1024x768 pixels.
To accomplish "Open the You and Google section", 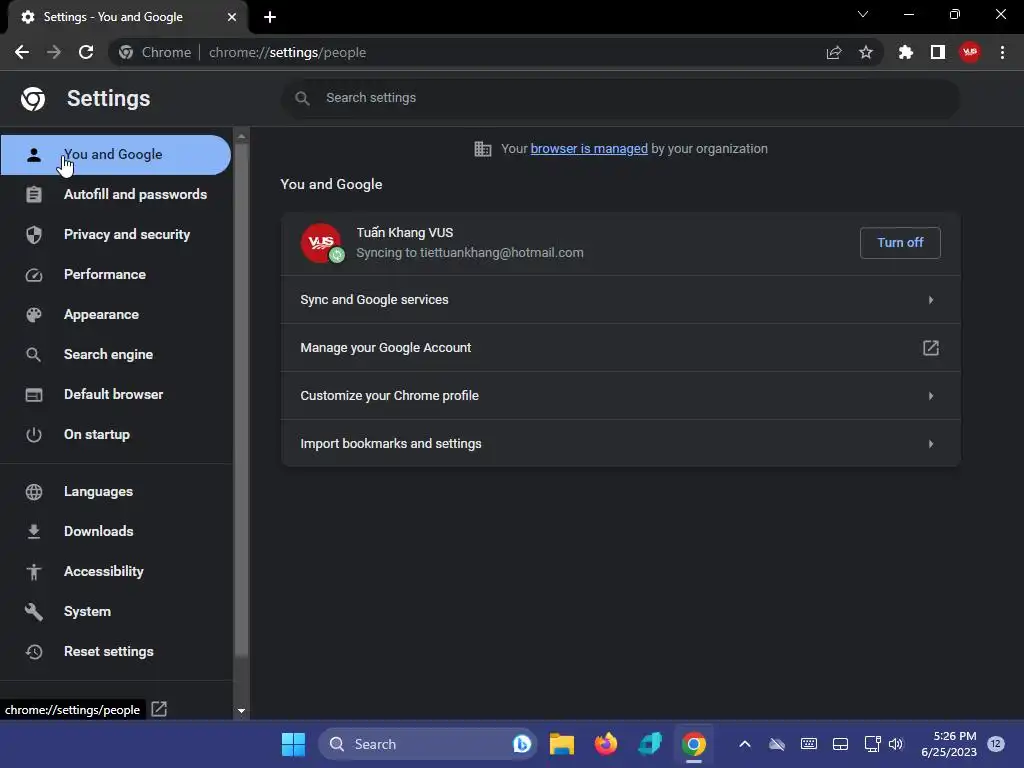I will point(116,155).
